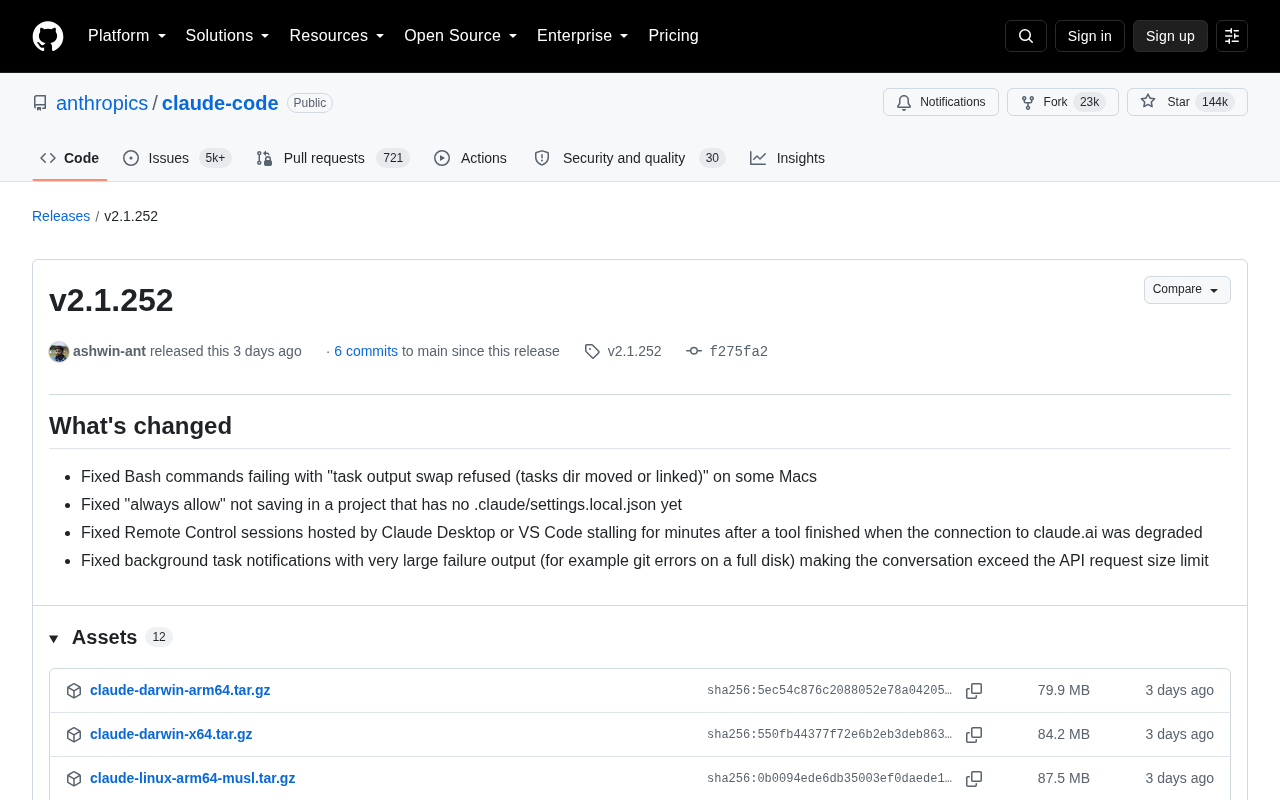The height and width of the screenshot is (800, 1280).
Task: Click the star count 144k
Action: [1215, 102]
